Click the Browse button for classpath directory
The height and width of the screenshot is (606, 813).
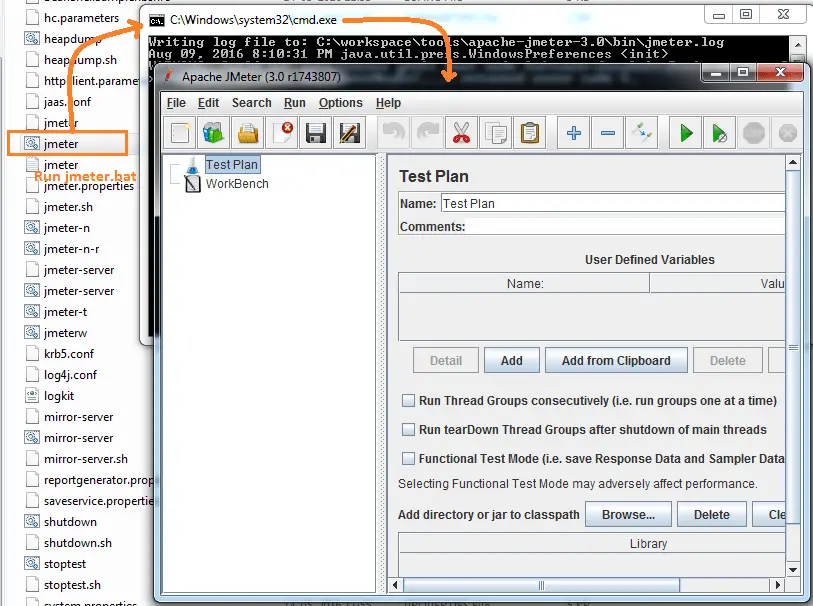click(628, 514)
